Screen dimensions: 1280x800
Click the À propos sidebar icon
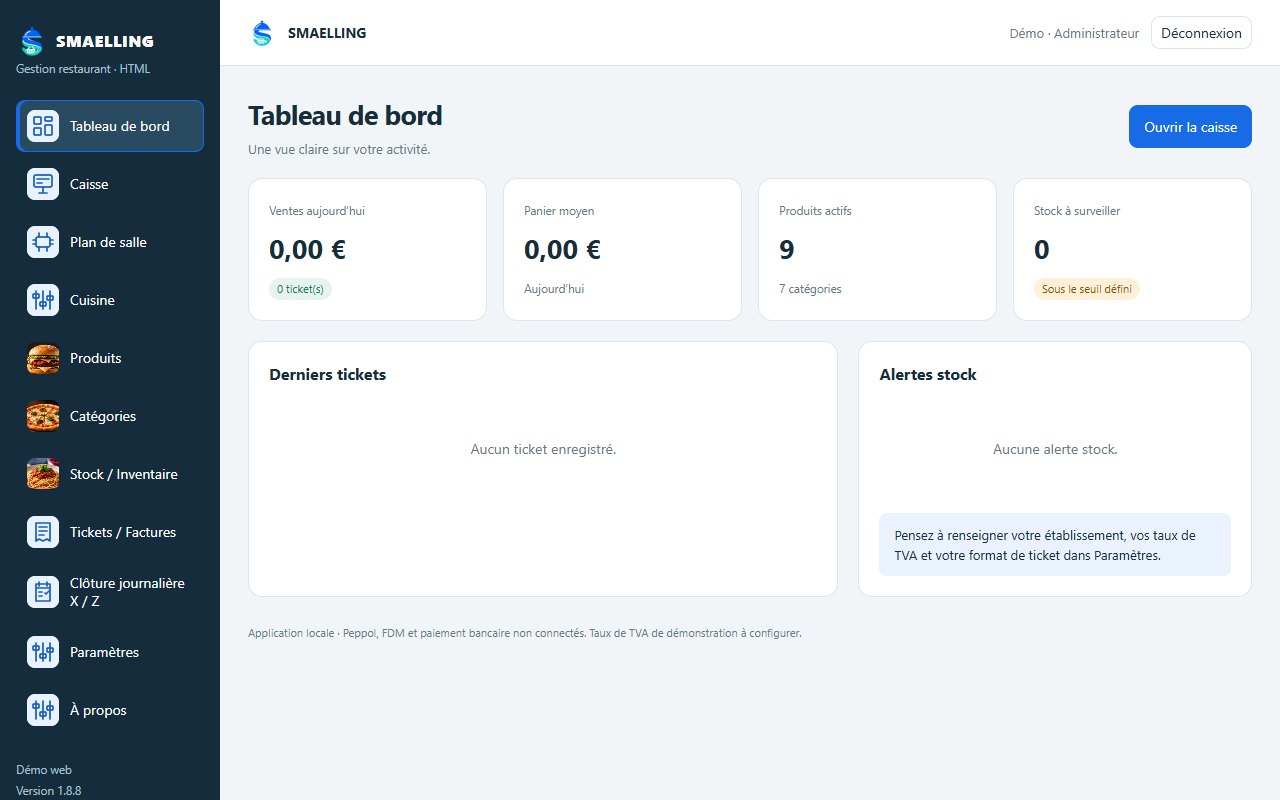43,710
